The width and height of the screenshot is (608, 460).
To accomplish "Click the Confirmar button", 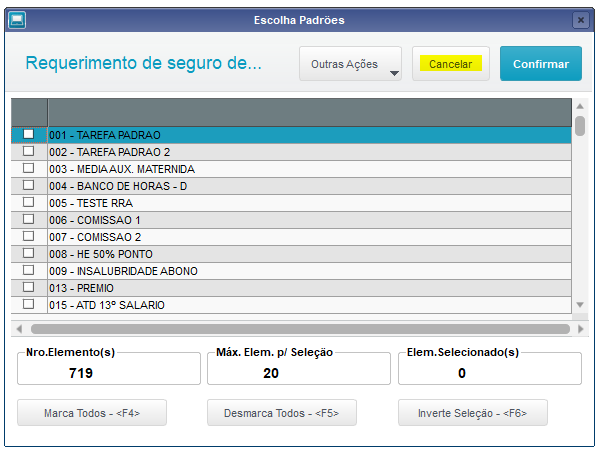I will tap(541, 64).
